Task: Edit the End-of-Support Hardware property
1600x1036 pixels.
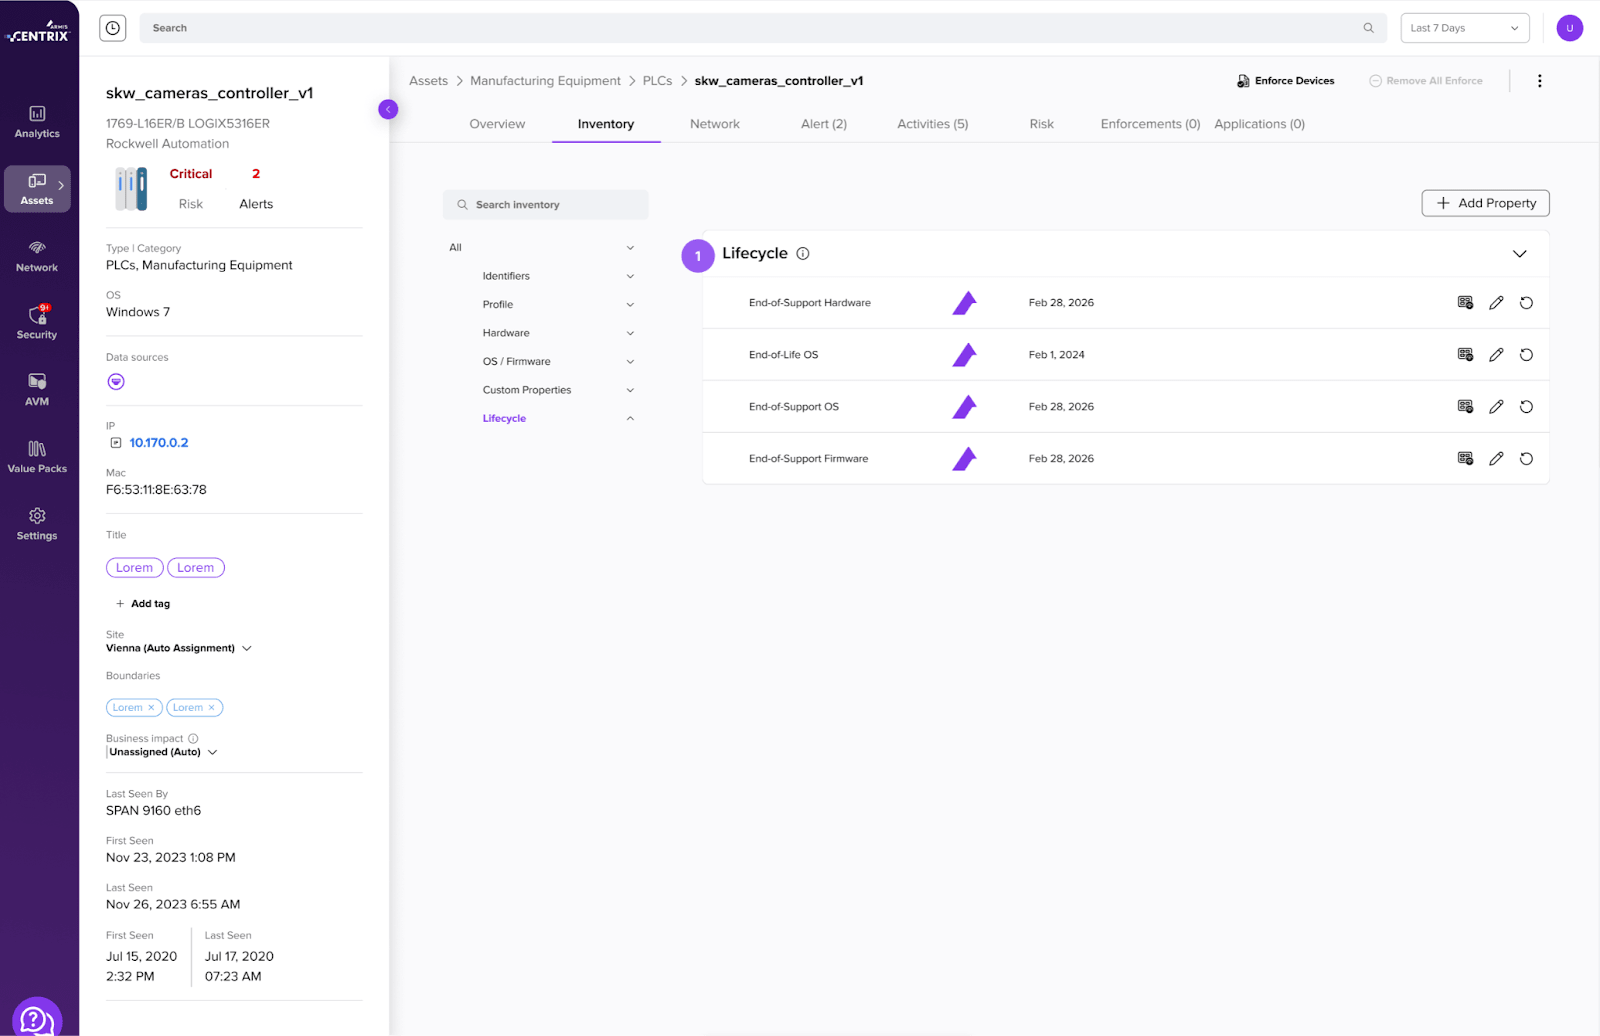Action: point(1496,303)
